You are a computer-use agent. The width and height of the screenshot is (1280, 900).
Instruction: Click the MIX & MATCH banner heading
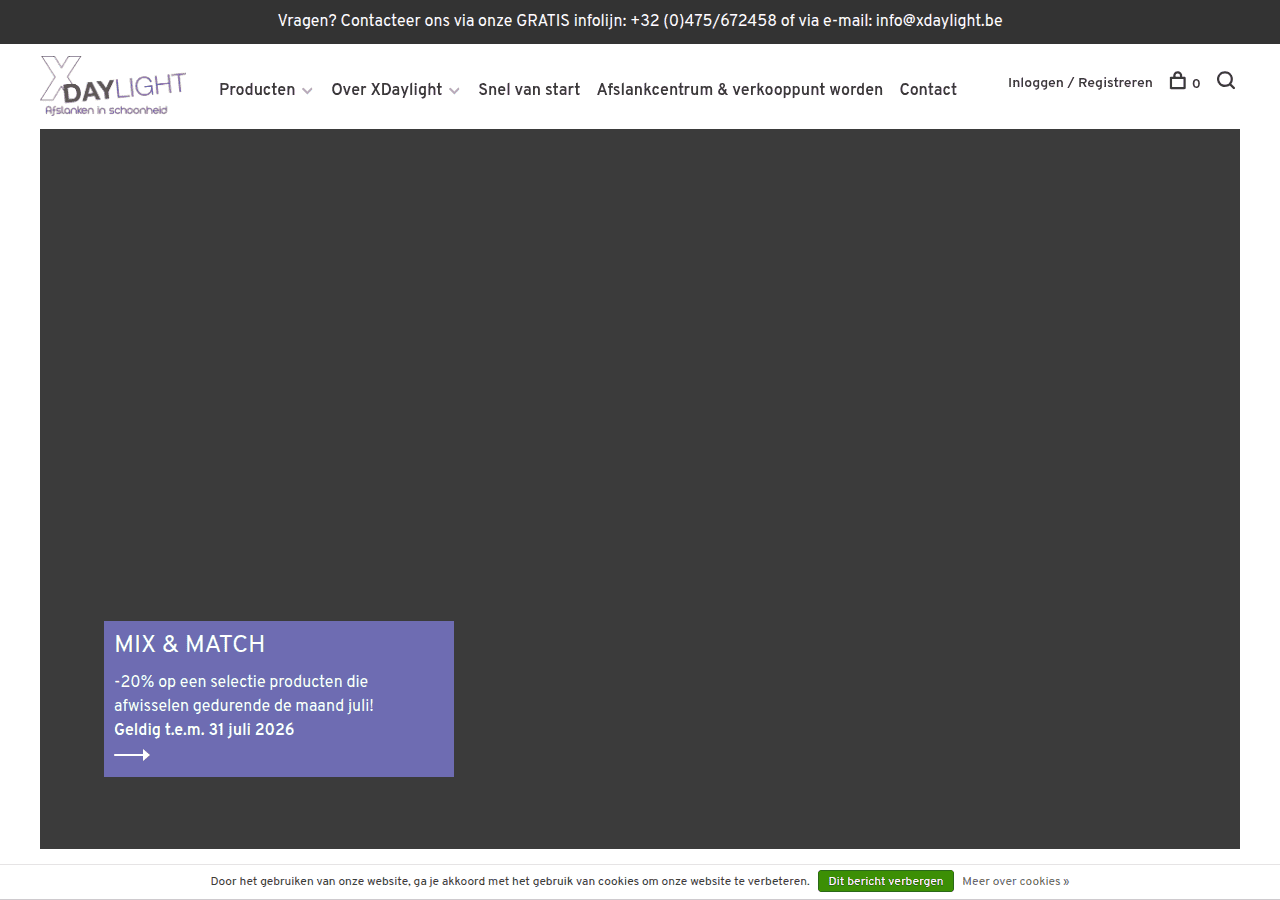point(190,644)
